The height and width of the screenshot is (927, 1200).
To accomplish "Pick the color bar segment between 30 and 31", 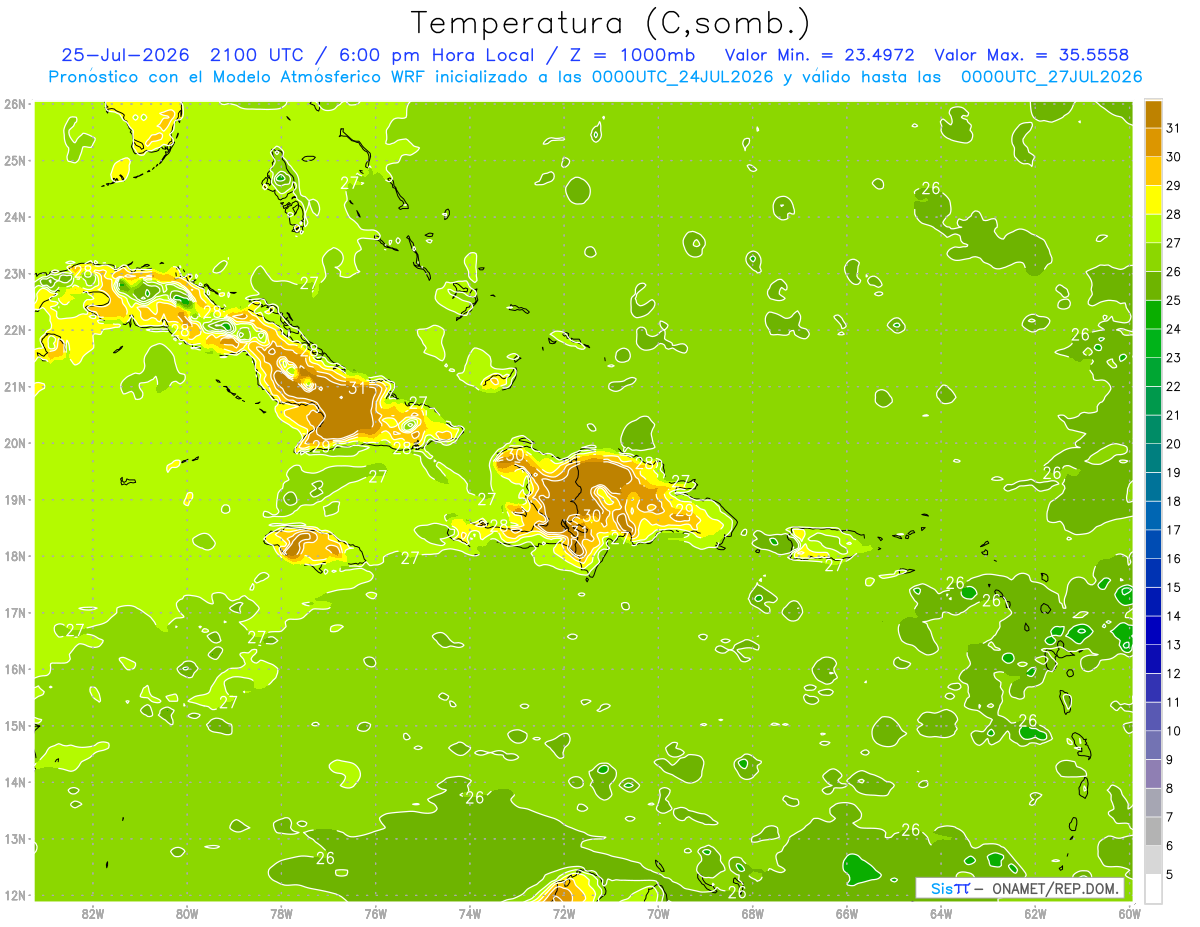I will pyautogui.click(x=1153, y=142).
